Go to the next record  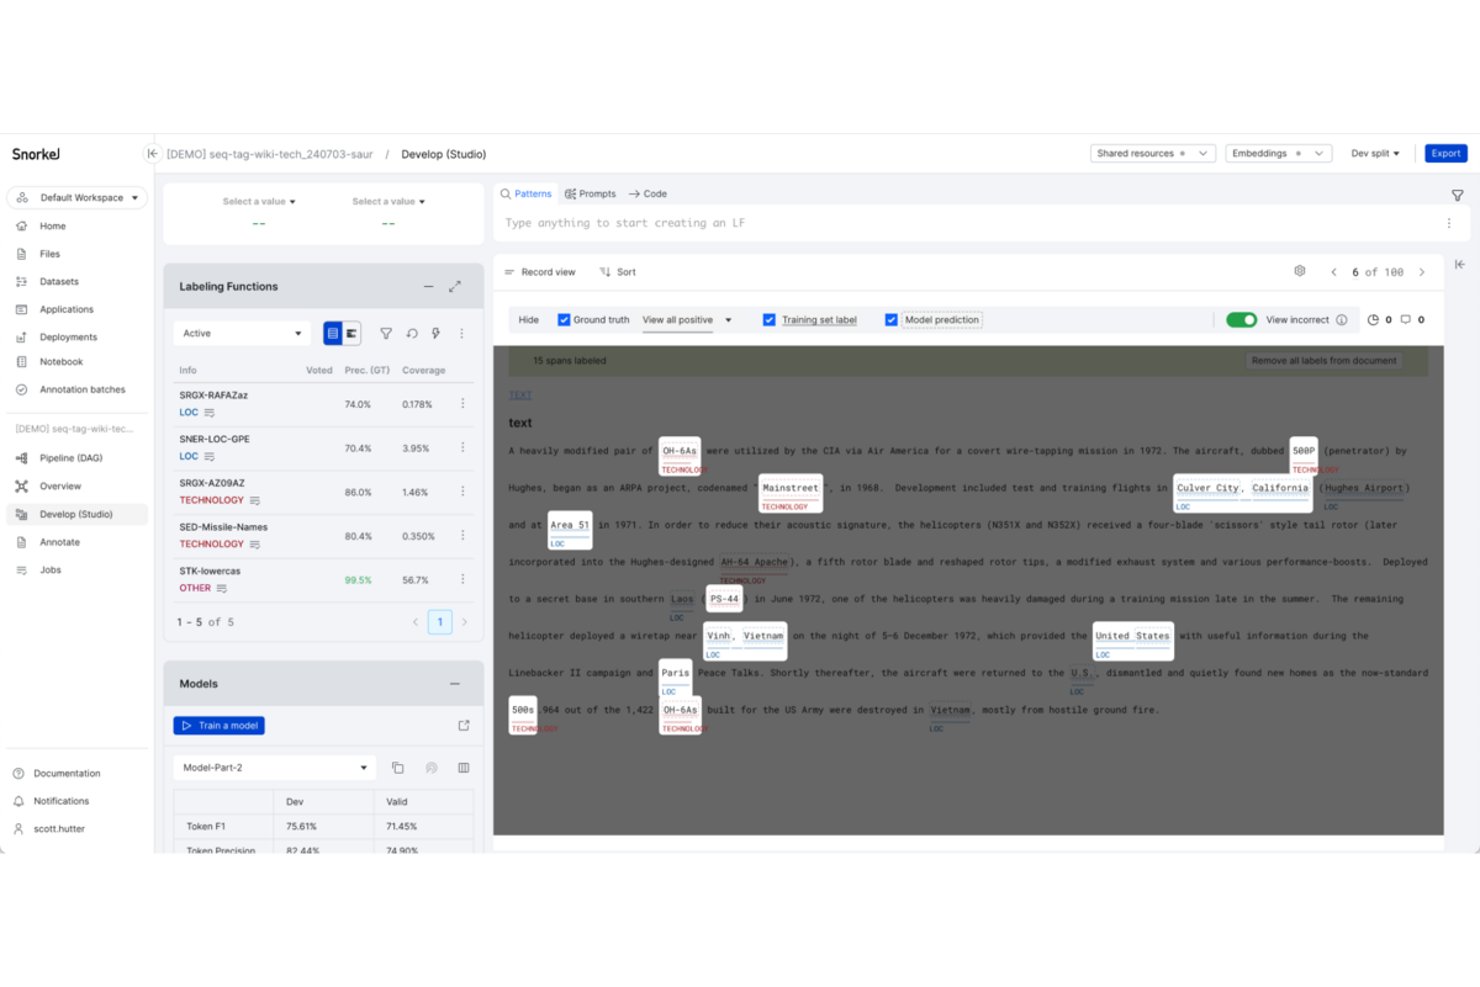(x=1422, y=272)
